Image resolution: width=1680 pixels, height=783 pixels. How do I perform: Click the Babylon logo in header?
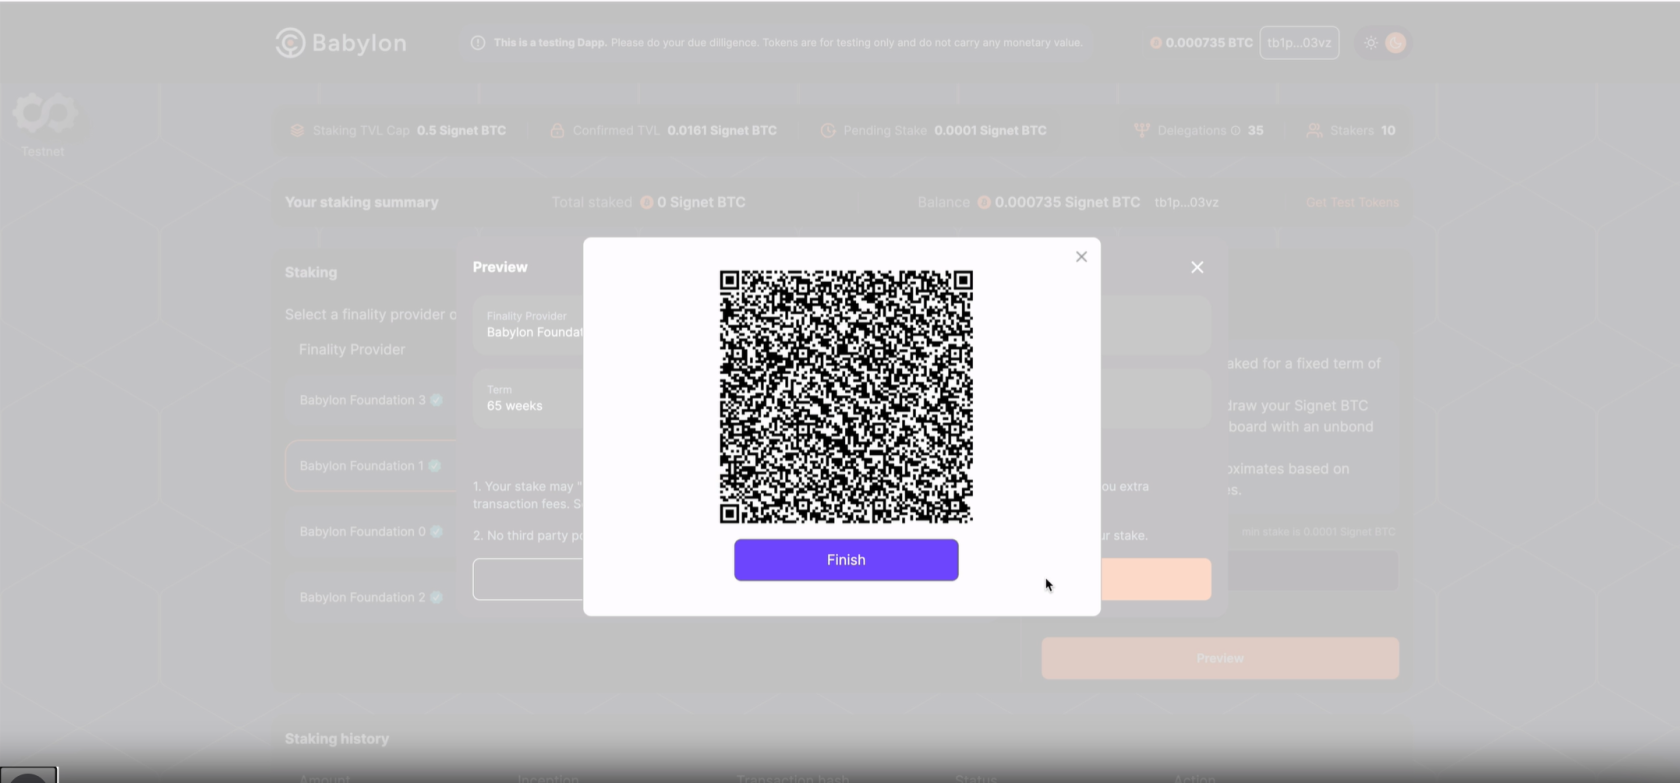tap(341, 43)
